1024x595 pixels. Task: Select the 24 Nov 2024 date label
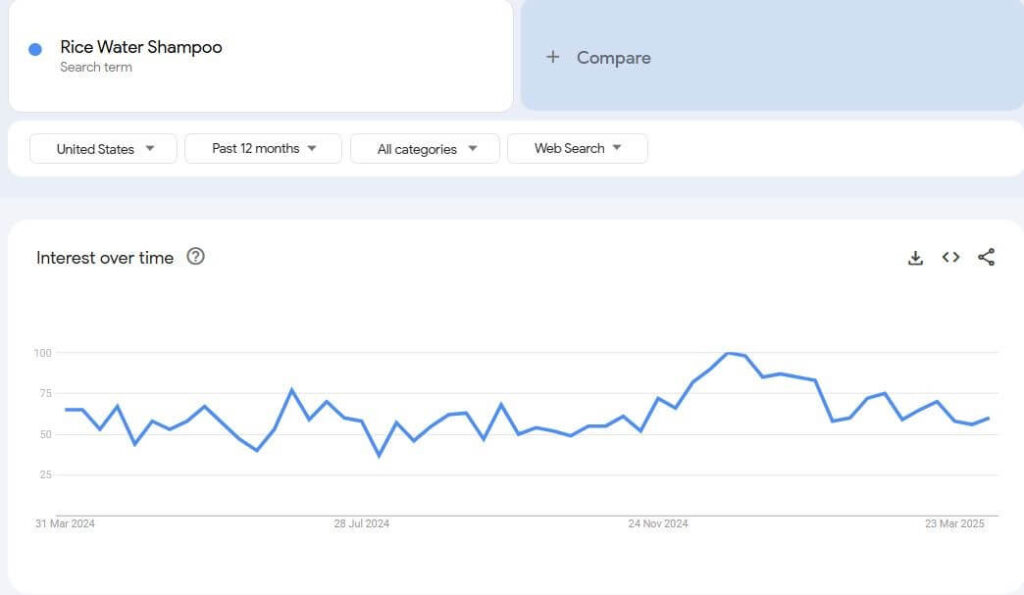[x=658, y=523]
